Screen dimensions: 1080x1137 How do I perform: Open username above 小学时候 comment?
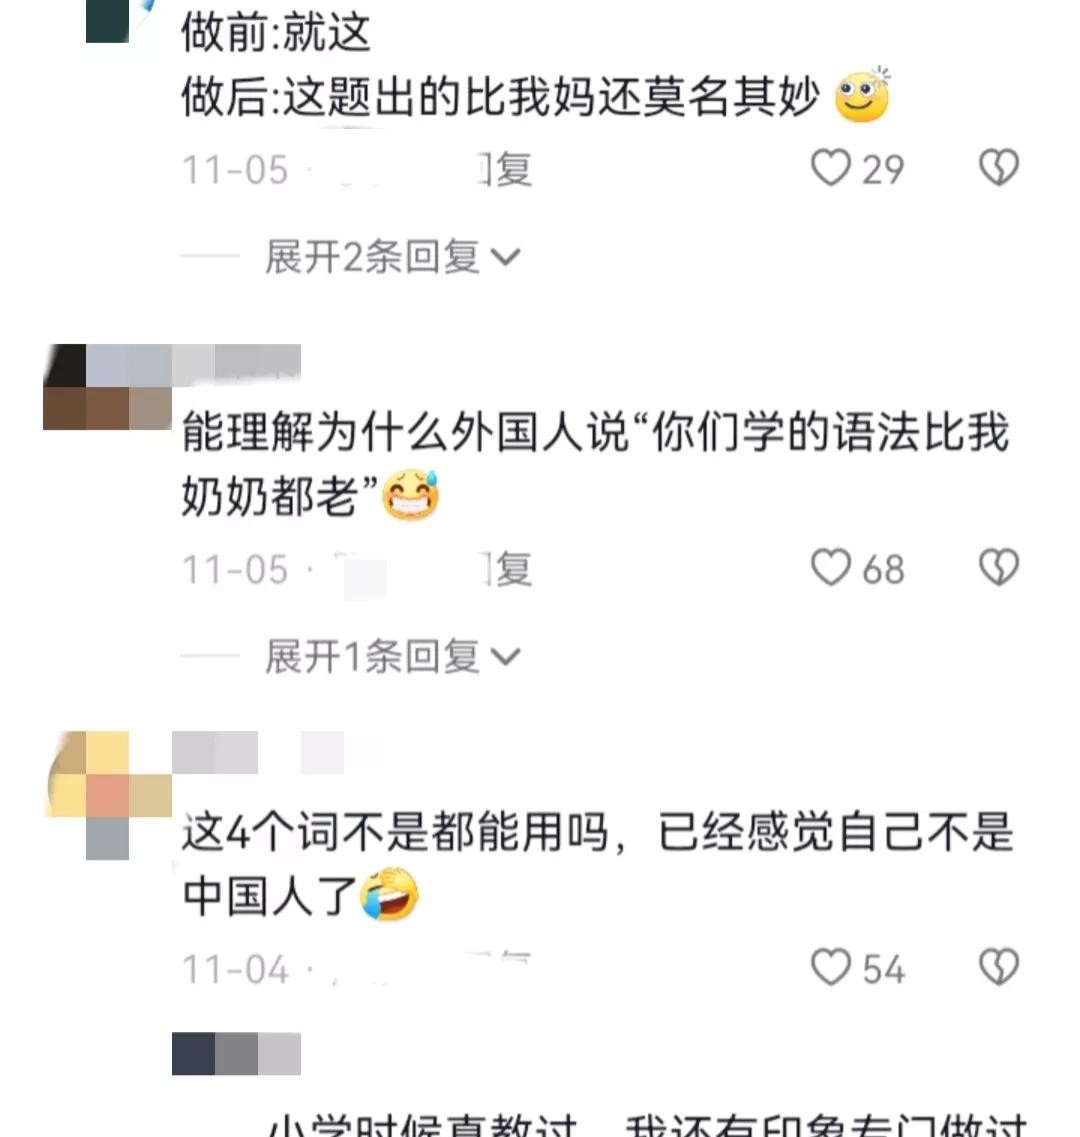236,1054
